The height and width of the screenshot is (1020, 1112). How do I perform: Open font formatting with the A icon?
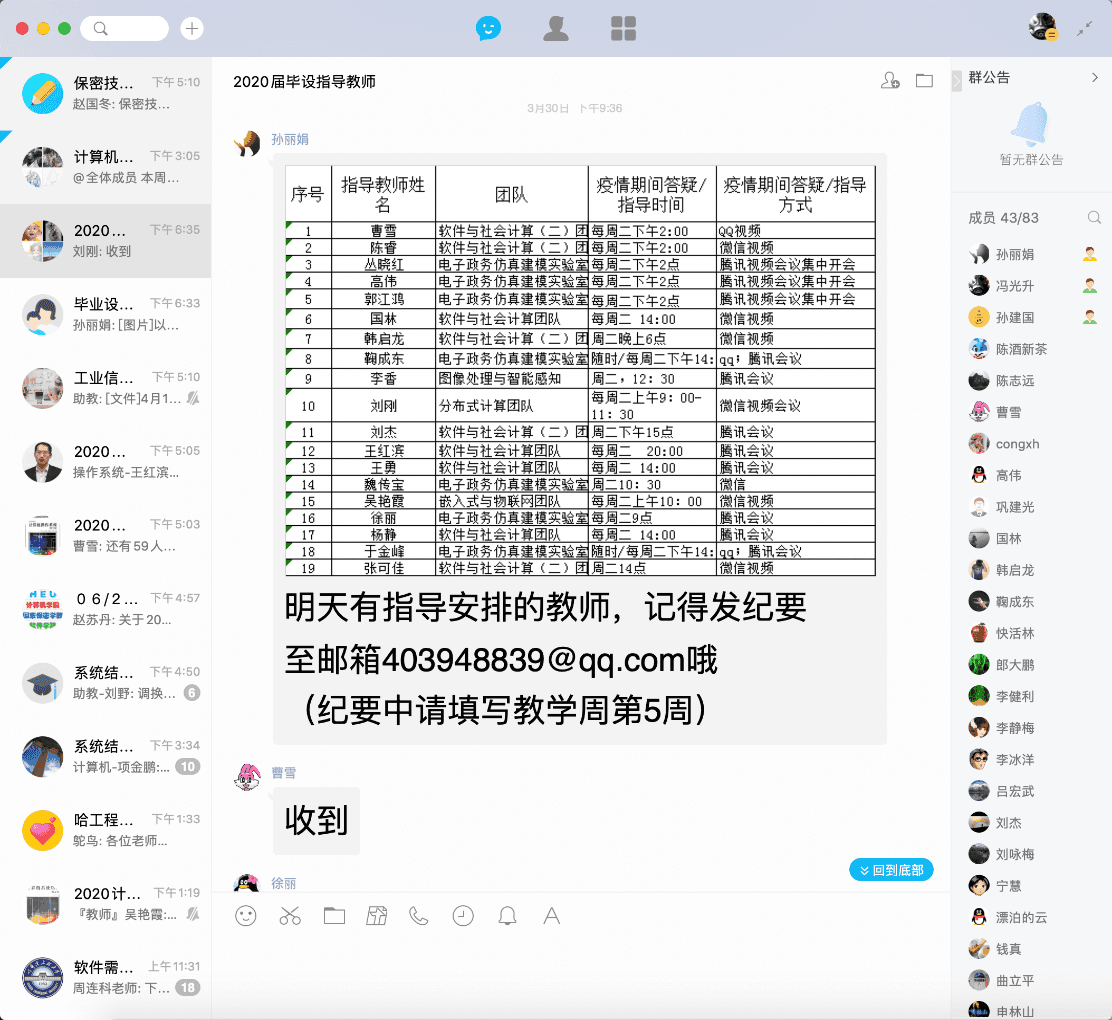coord(551,915)
